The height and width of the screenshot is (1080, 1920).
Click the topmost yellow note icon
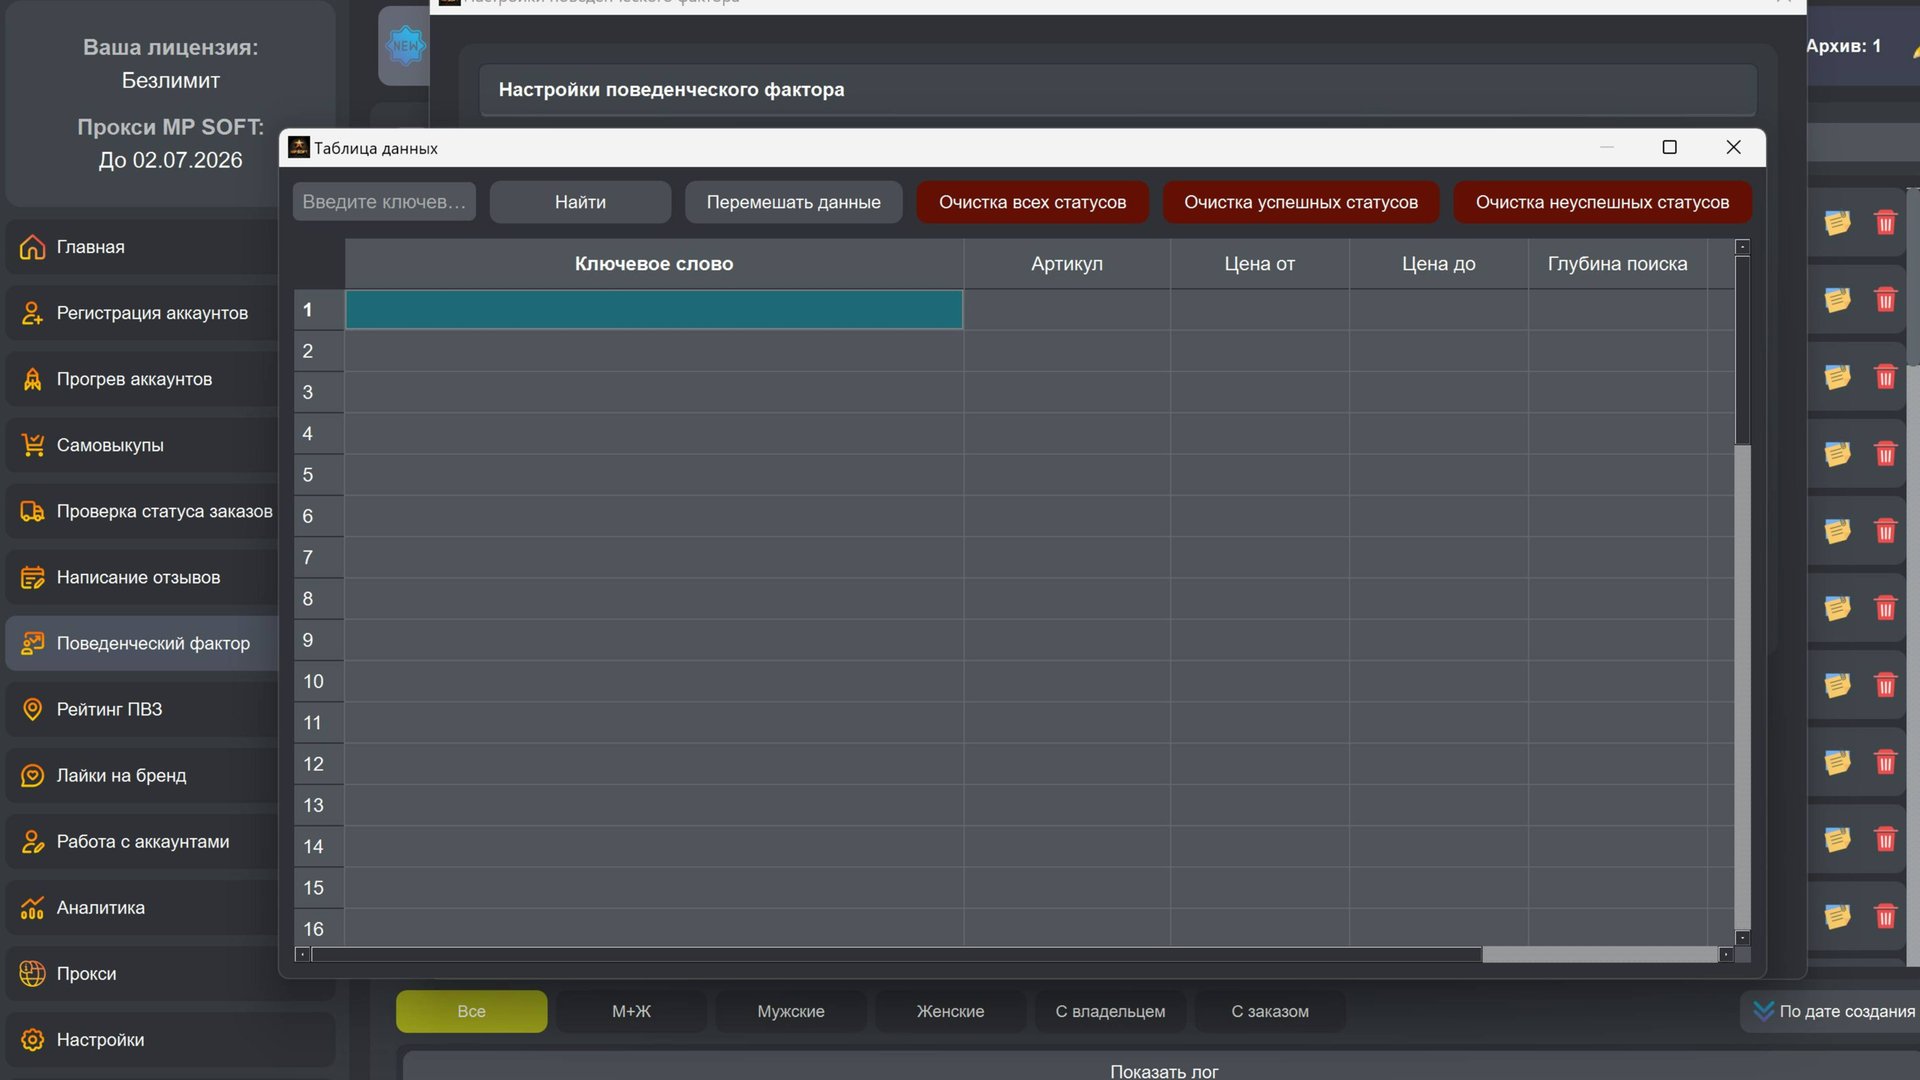point(1837,222)
